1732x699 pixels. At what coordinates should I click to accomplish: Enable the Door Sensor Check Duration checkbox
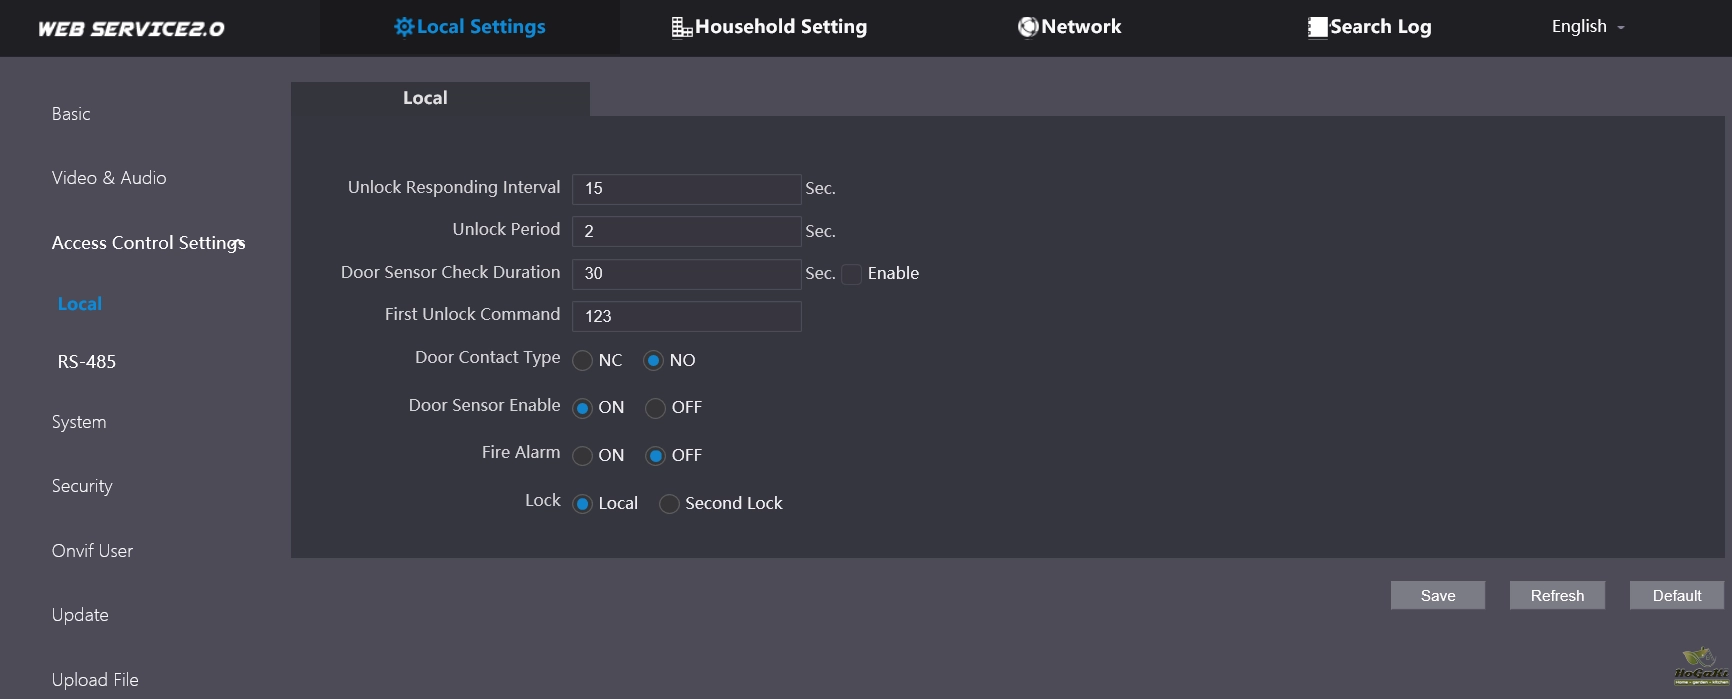click(x=851, y=274)
